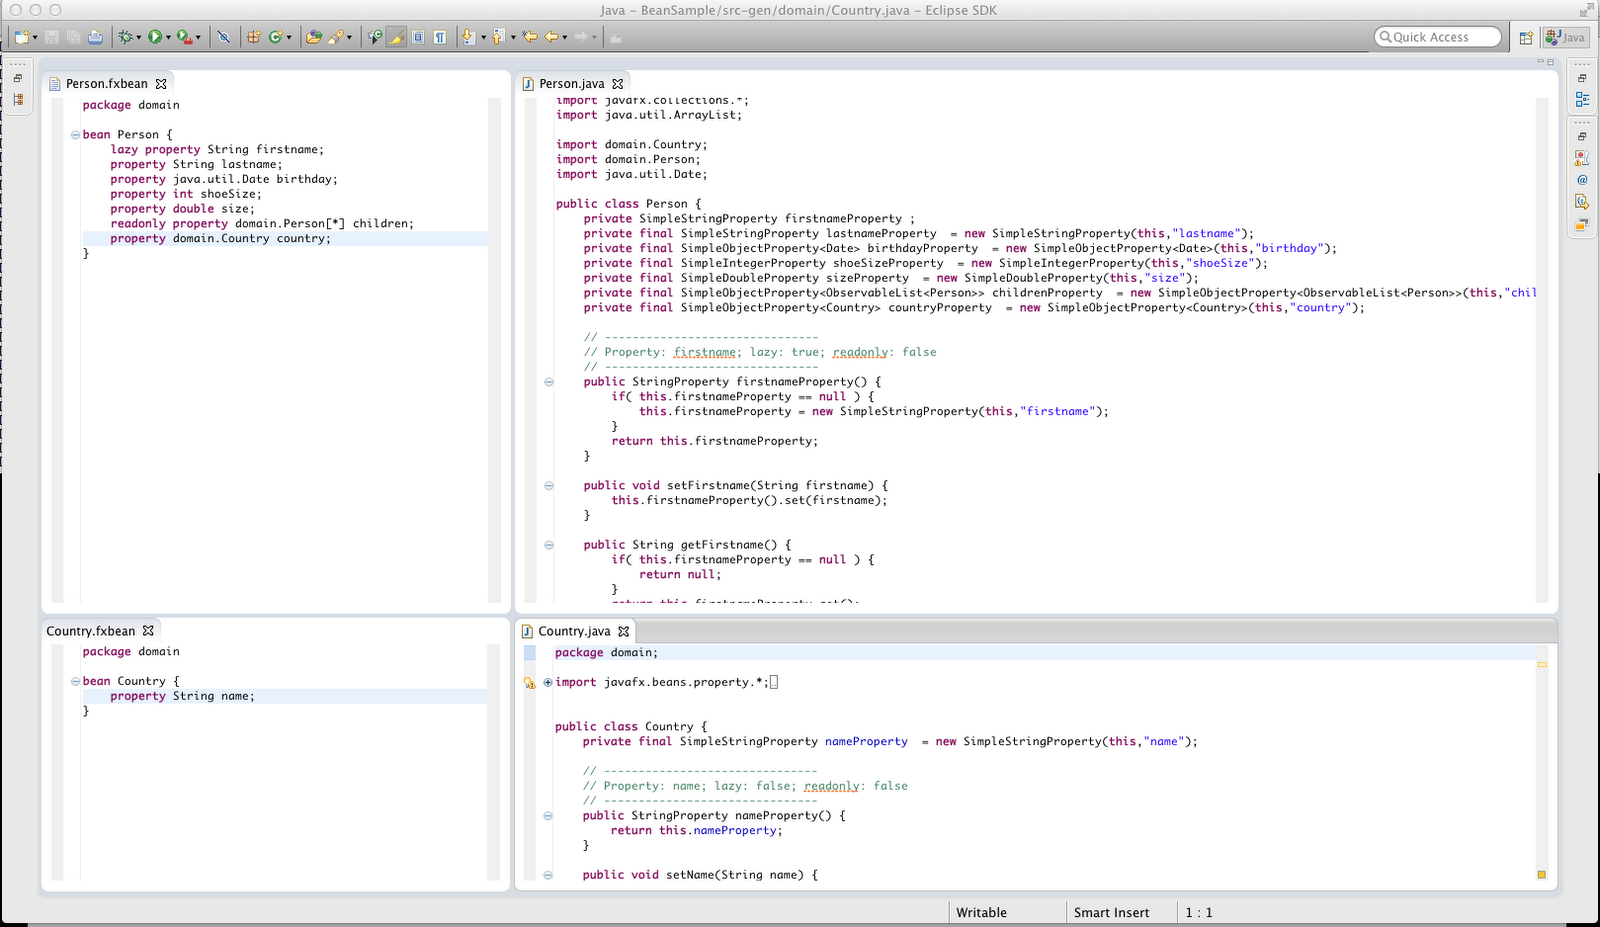The image size is (1600, 927).
Task: Open the Javadoc @ view icon
Action: pyautogui.click(x=1582, y=180)
